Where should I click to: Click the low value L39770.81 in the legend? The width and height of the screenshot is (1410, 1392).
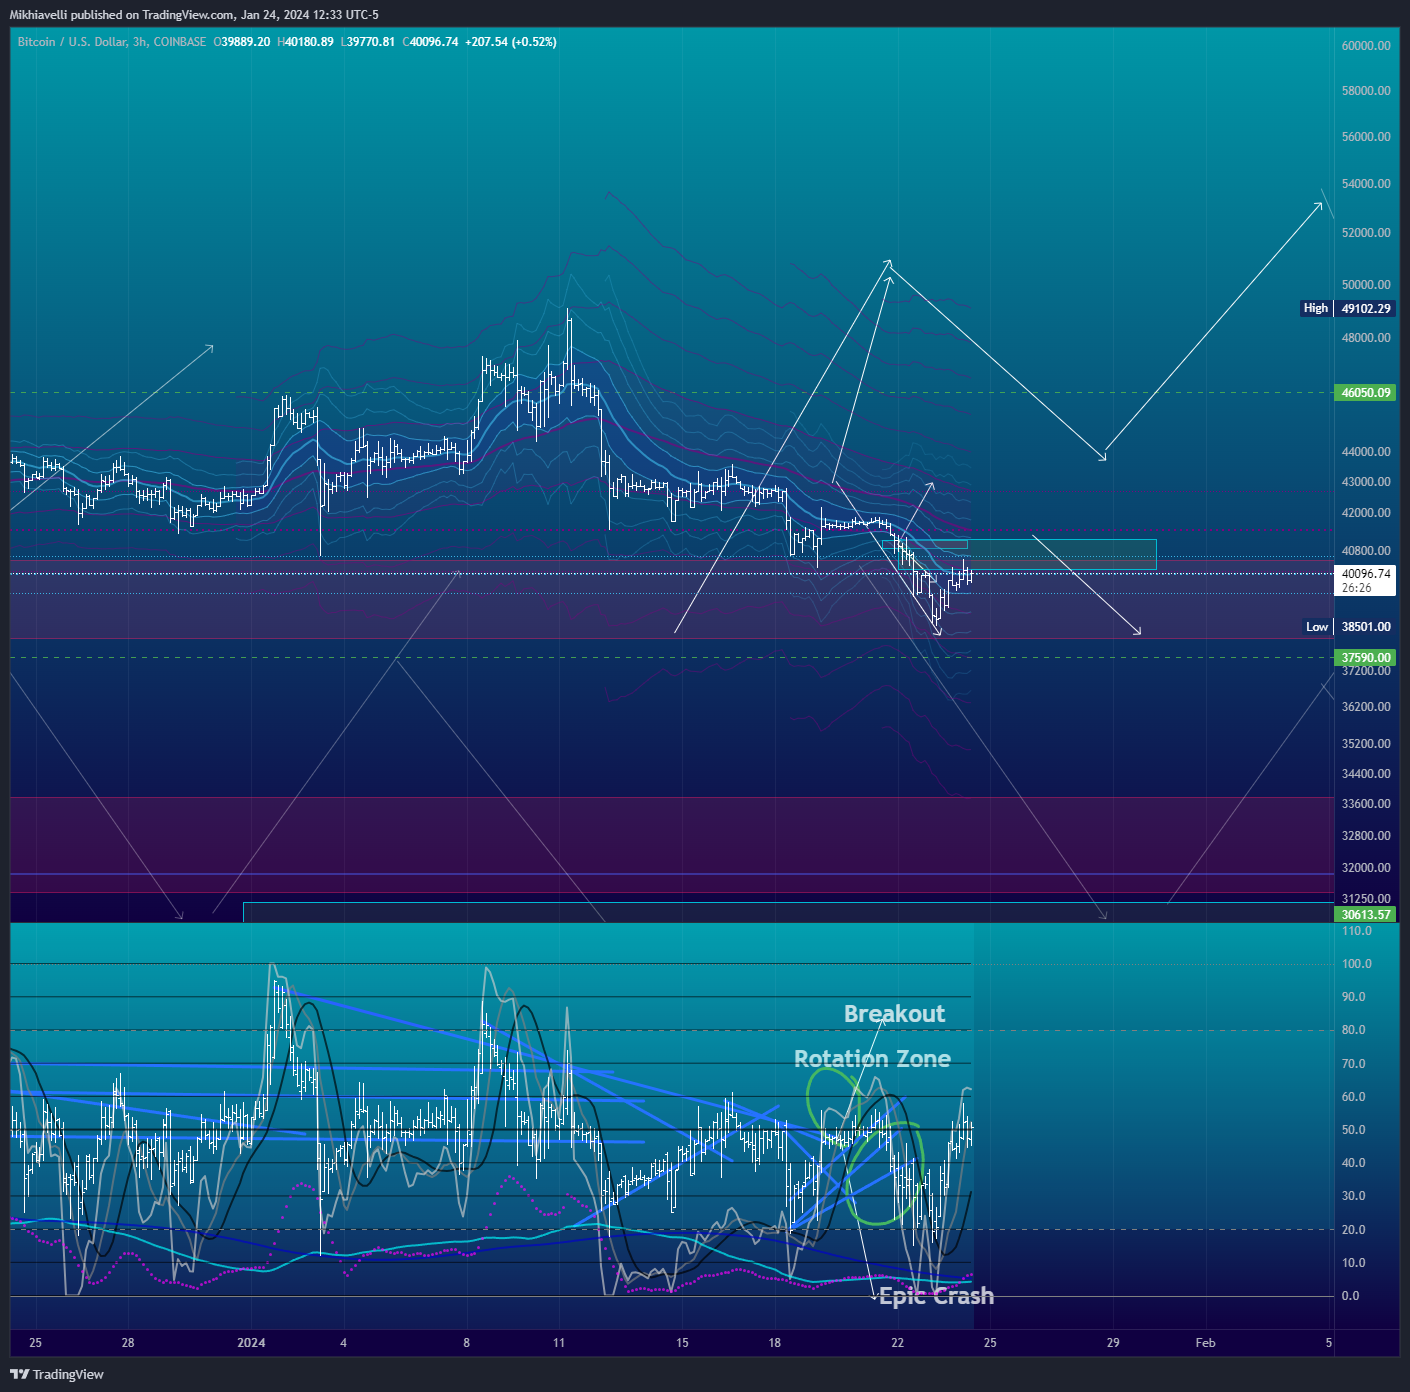click(x=368, y=42)
